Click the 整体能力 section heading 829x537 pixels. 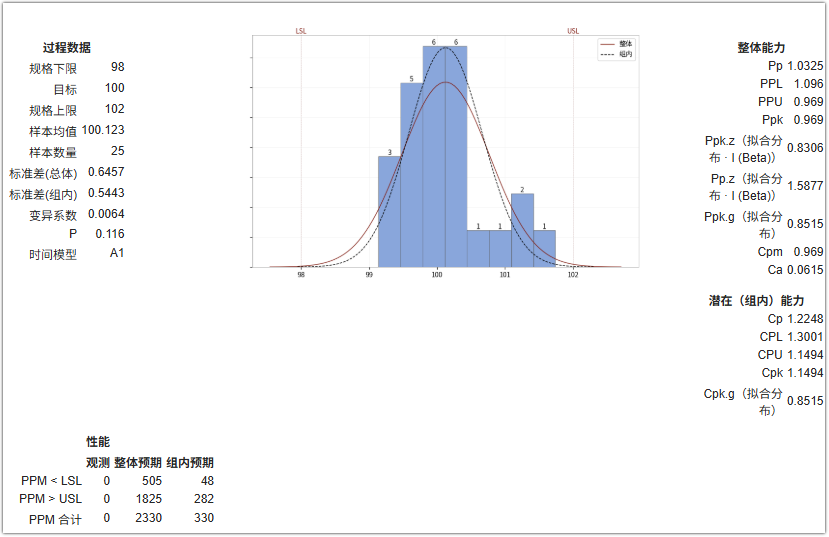coord(761,48)
